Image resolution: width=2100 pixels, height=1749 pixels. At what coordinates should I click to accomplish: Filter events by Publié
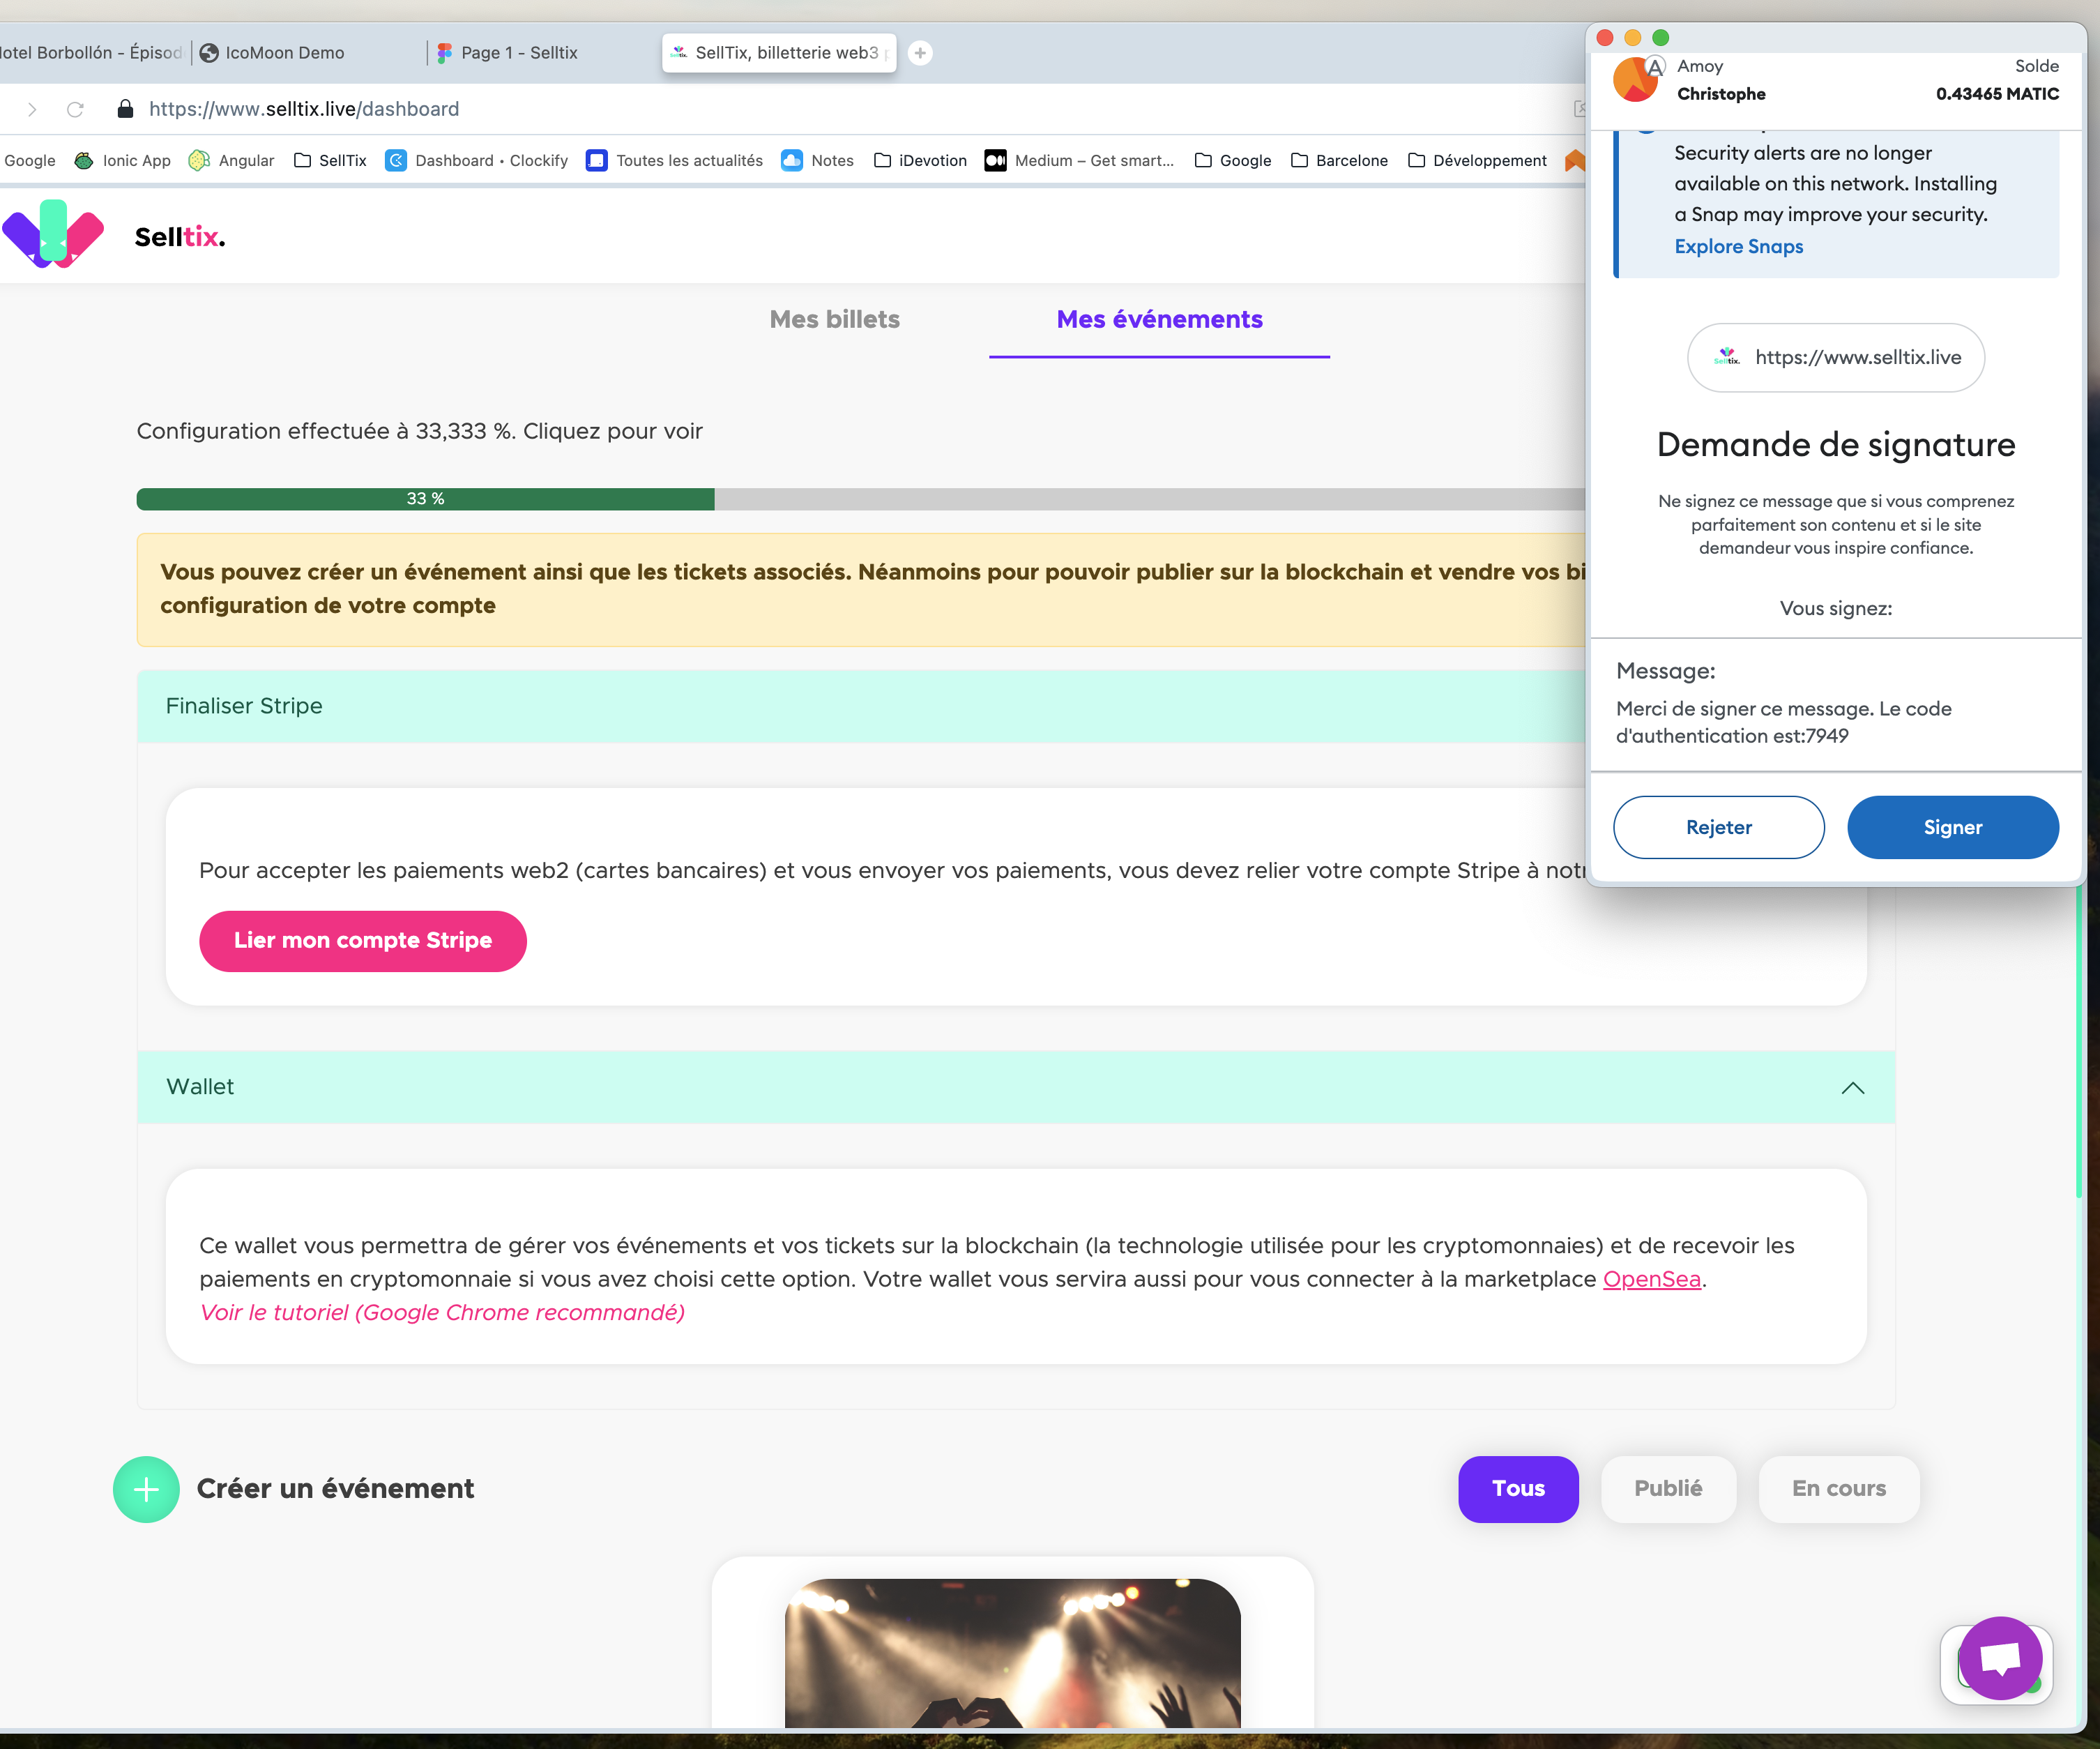coord(1667,1489)
